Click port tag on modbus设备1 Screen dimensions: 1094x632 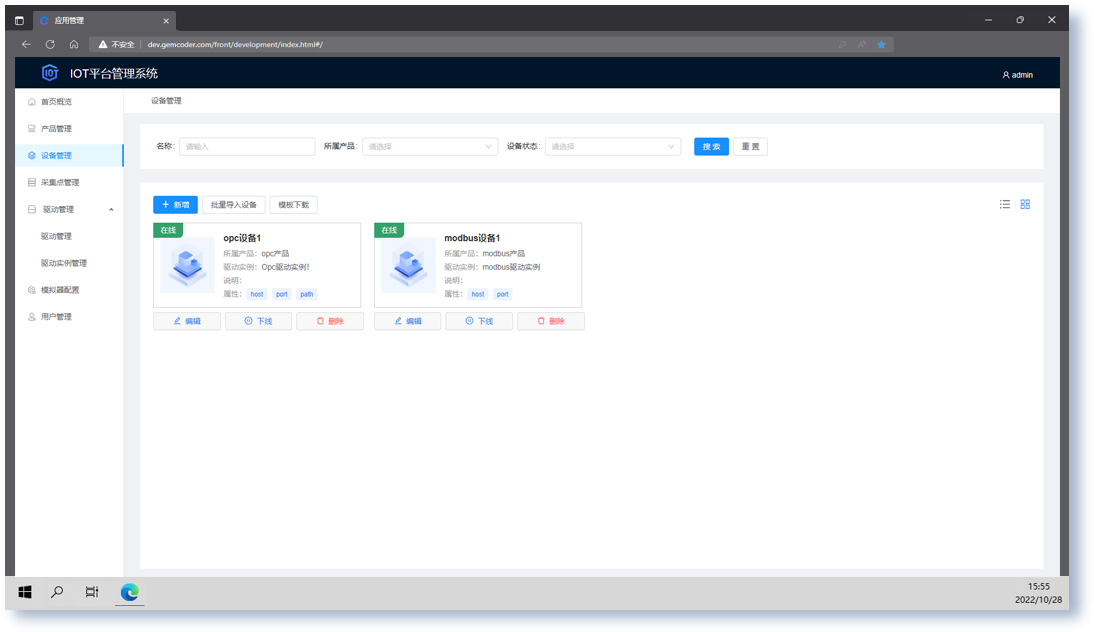coord(502,294)
